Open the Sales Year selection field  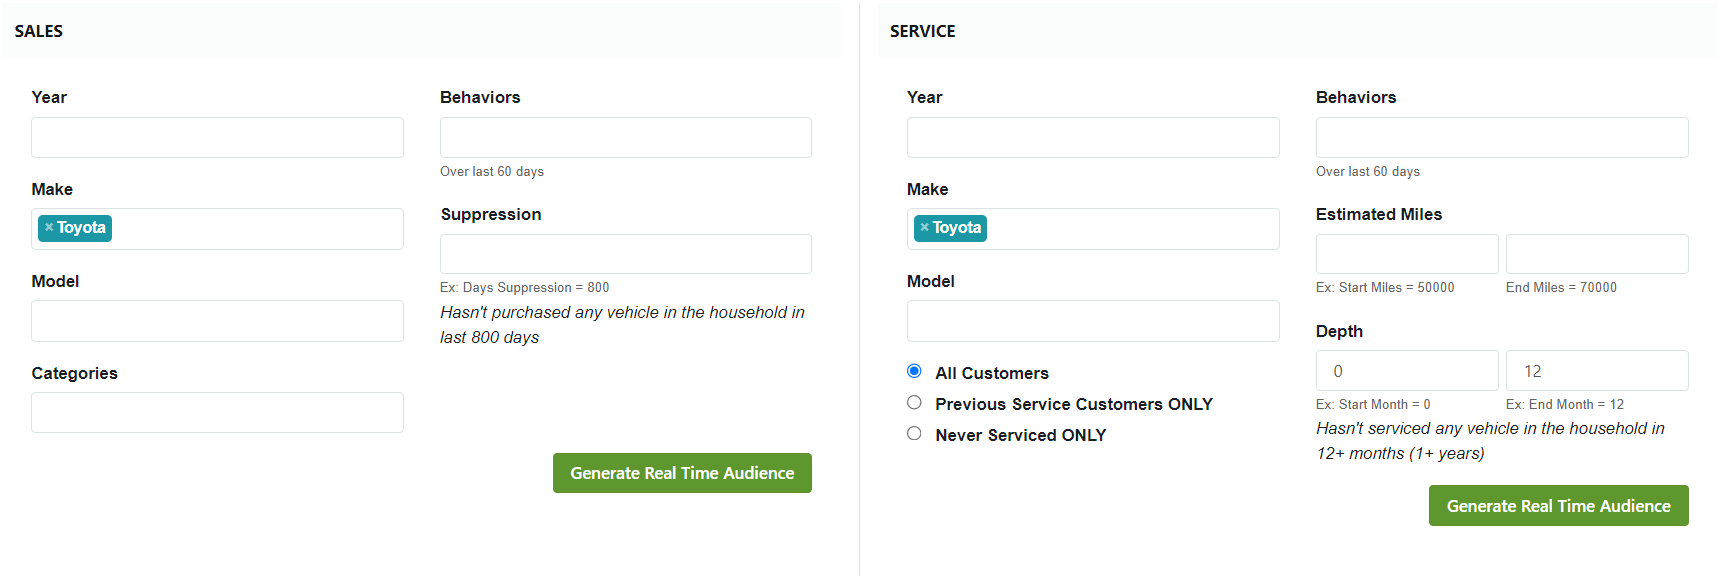point(217,138)
